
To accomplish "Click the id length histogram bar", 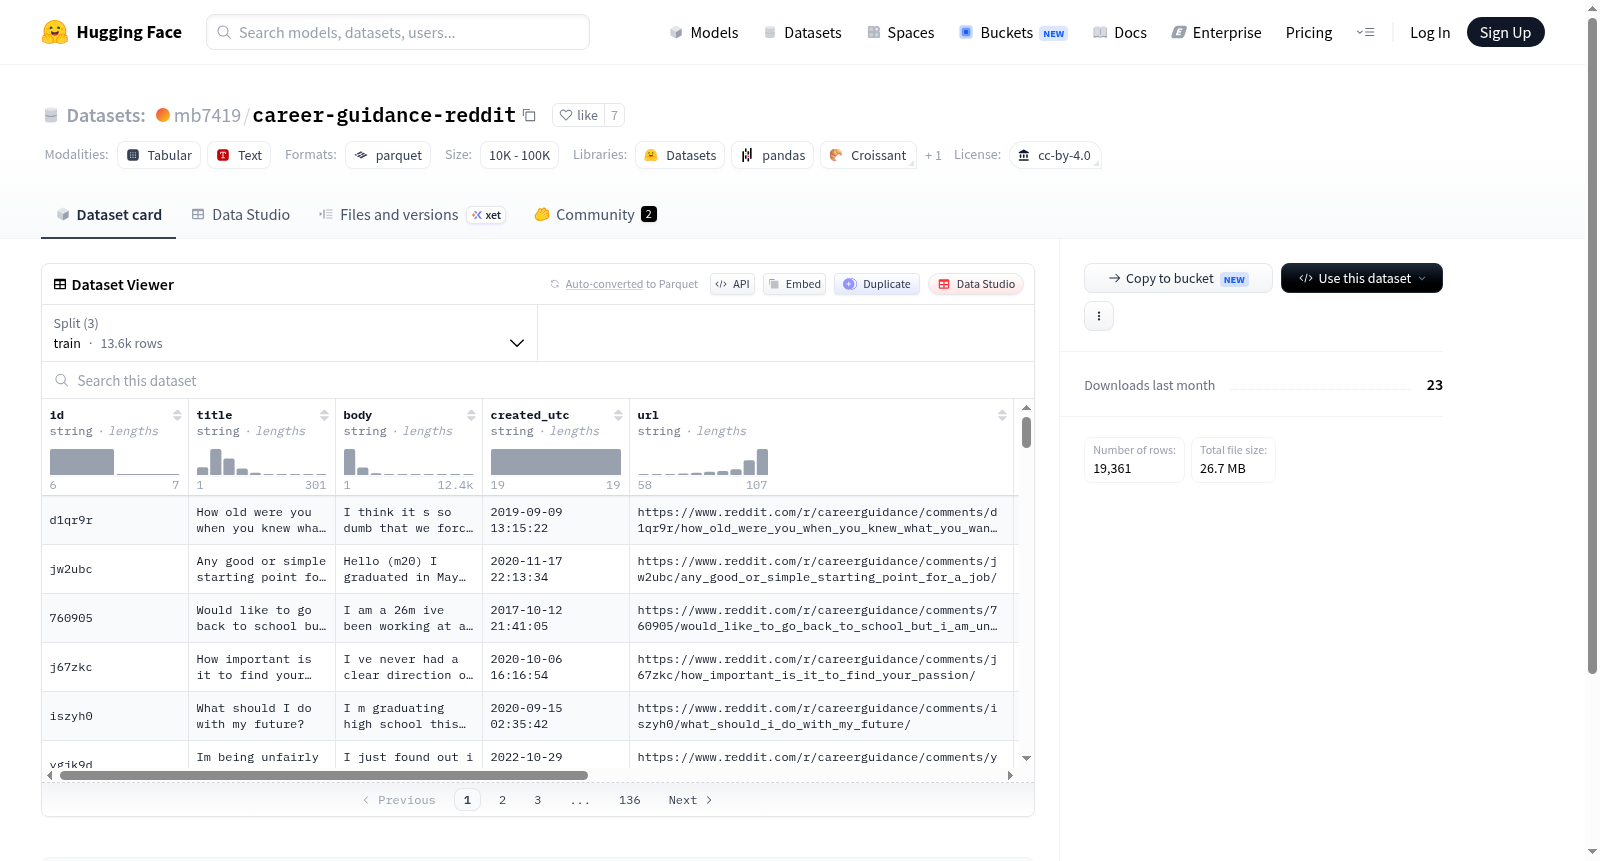I will pyautogui.click(x=82, y=462).
